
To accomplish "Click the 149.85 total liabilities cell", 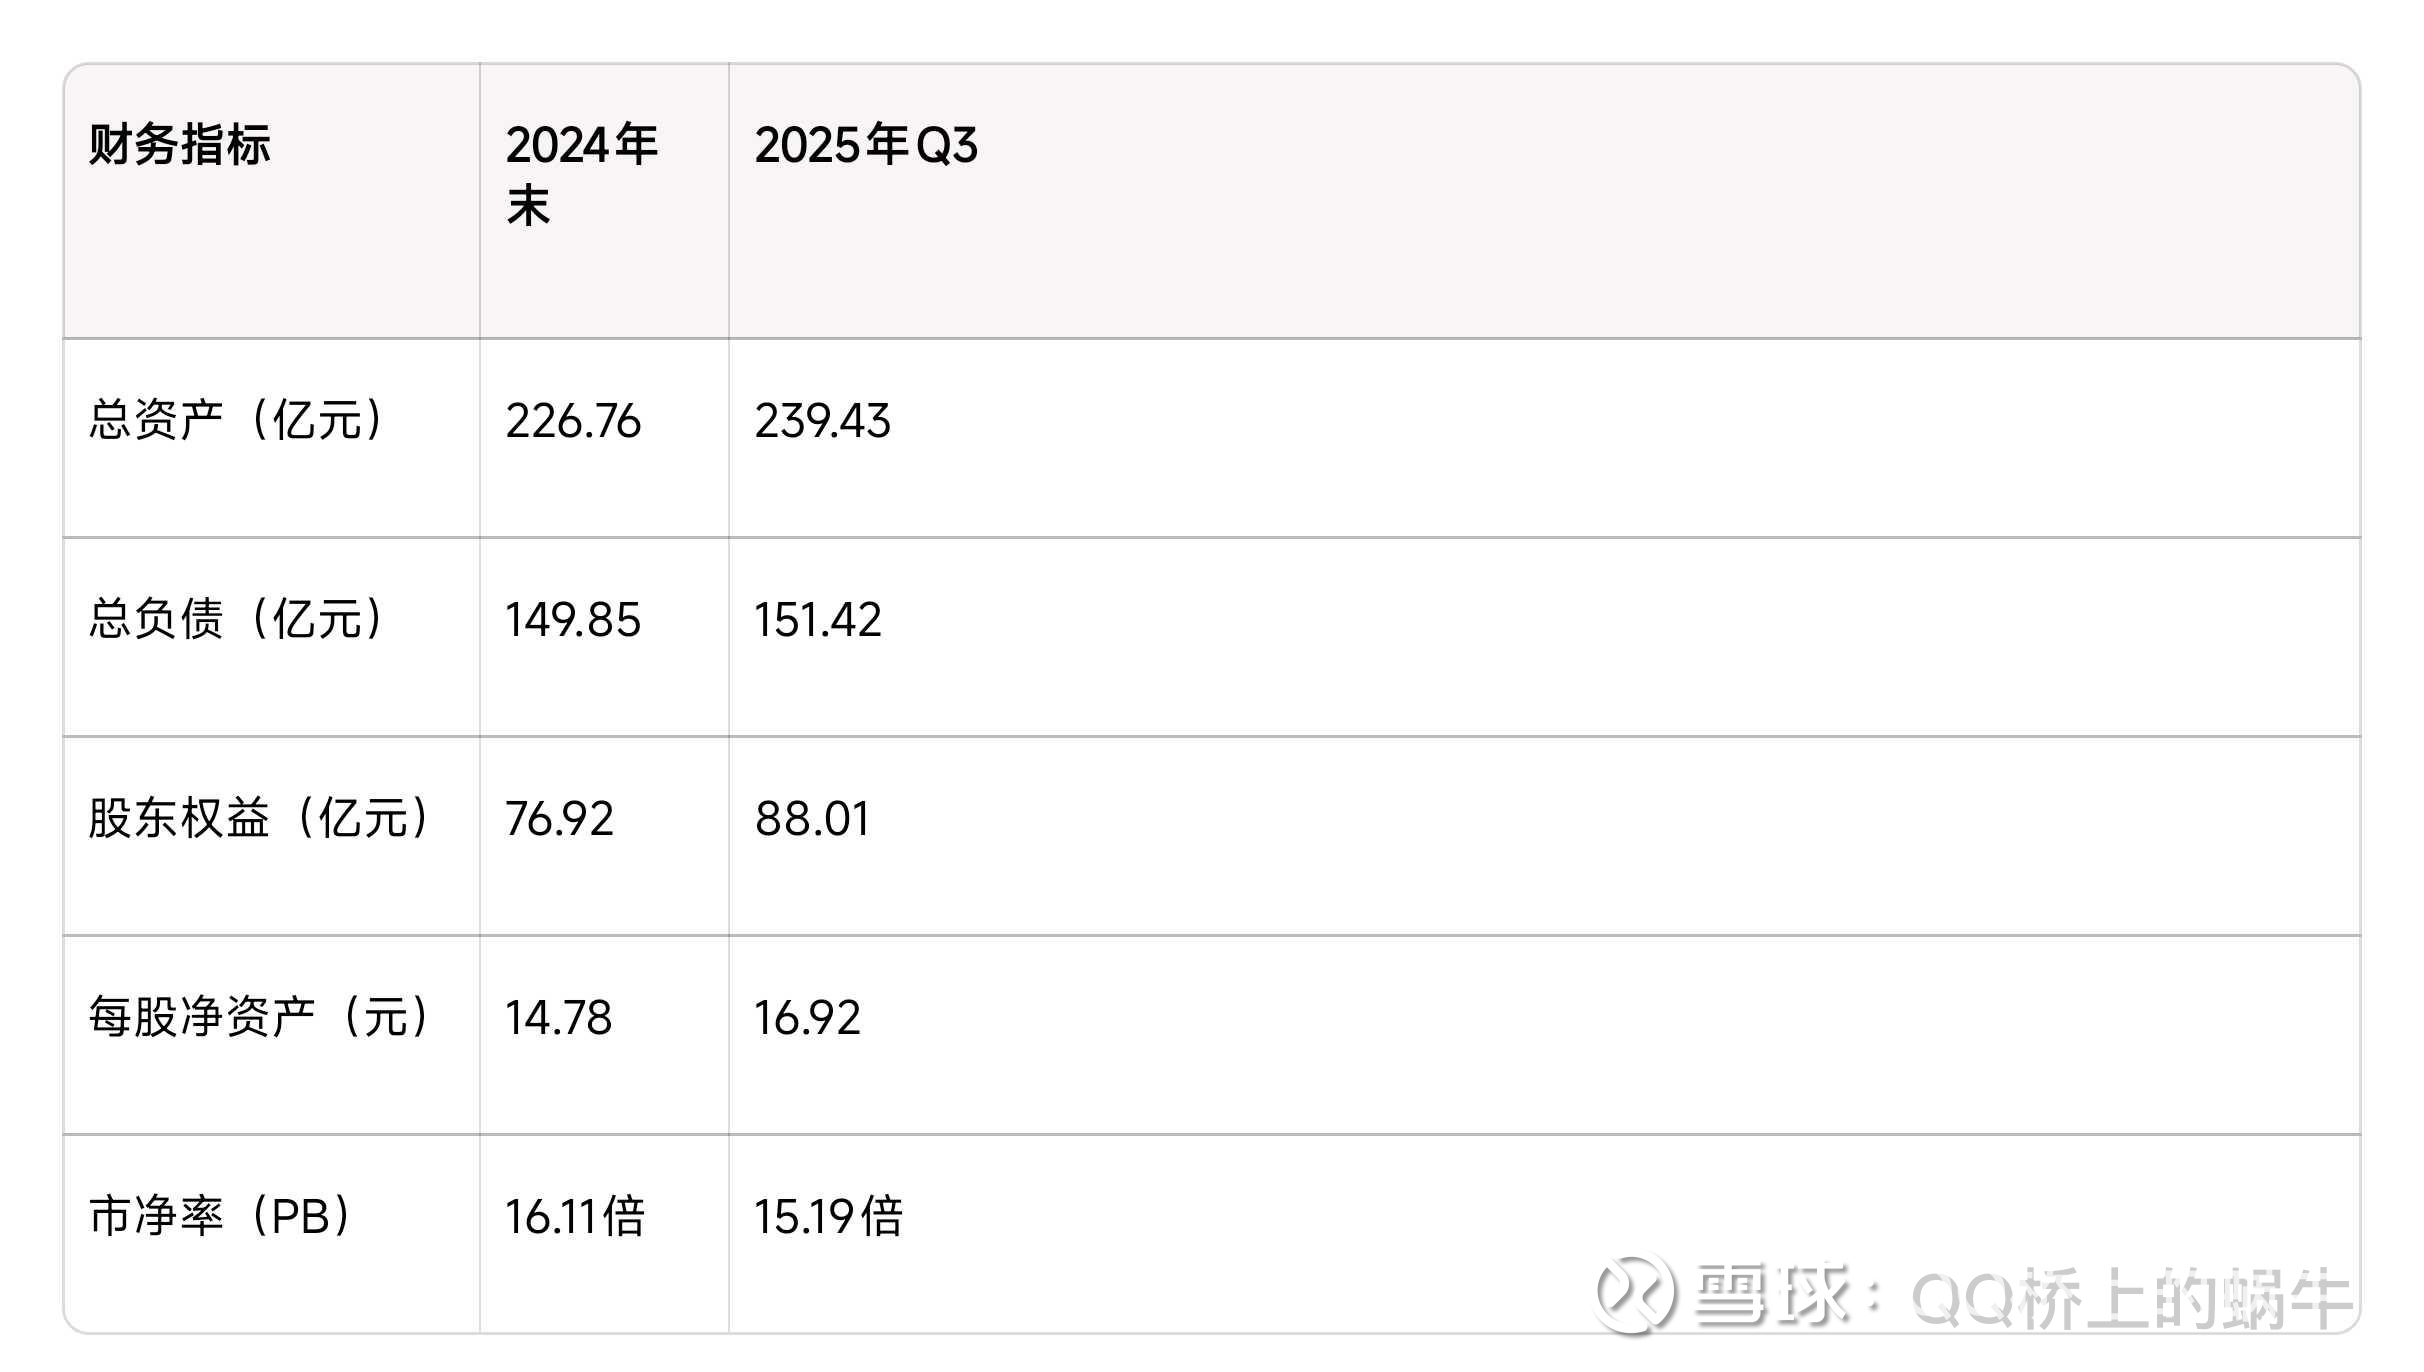I will [573, 620].
